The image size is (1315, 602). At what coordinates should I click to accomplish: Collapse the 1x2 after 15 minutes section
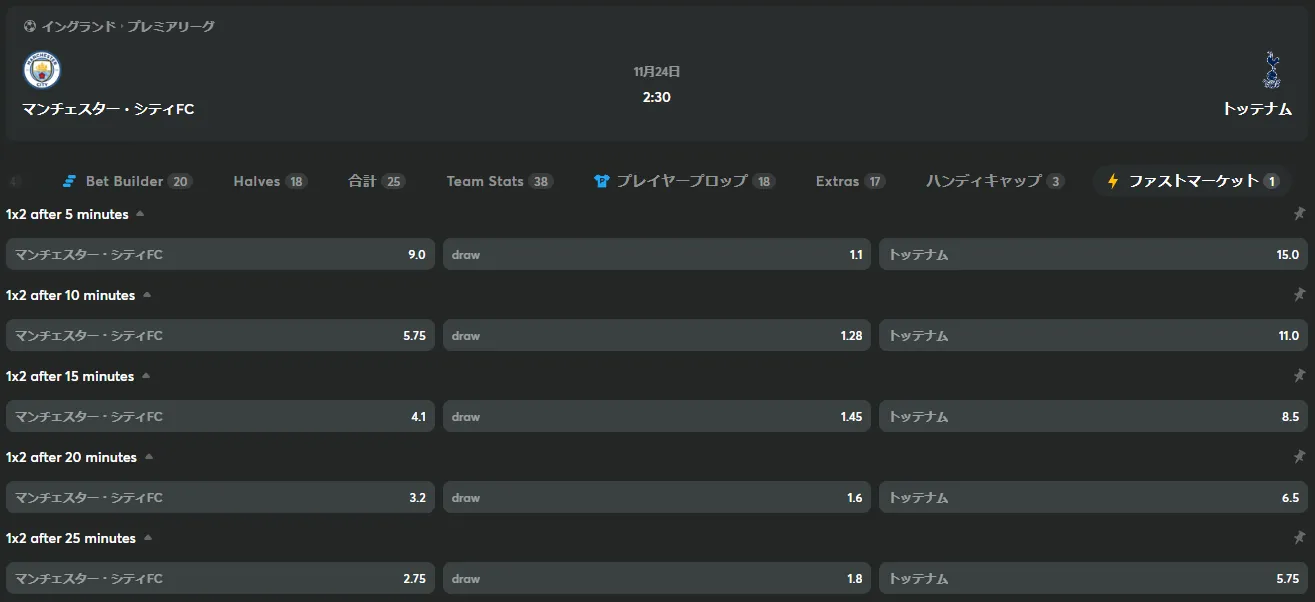(145, 376)
